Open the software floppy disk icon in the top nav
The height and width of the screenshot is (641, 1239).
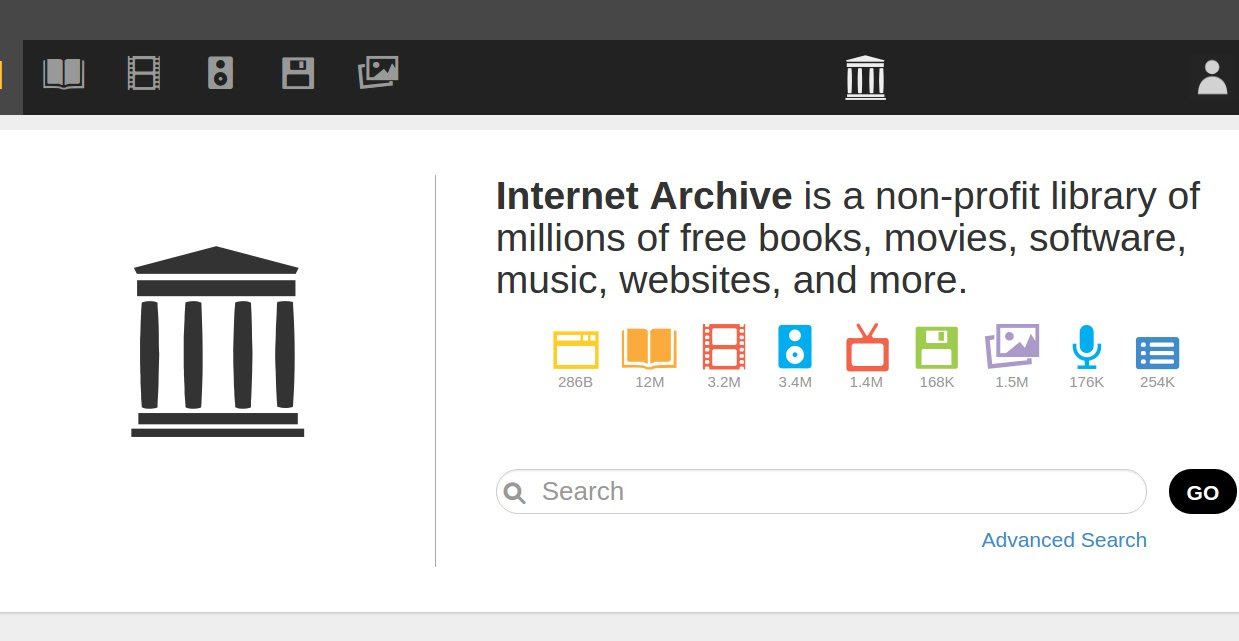(298, 74)
